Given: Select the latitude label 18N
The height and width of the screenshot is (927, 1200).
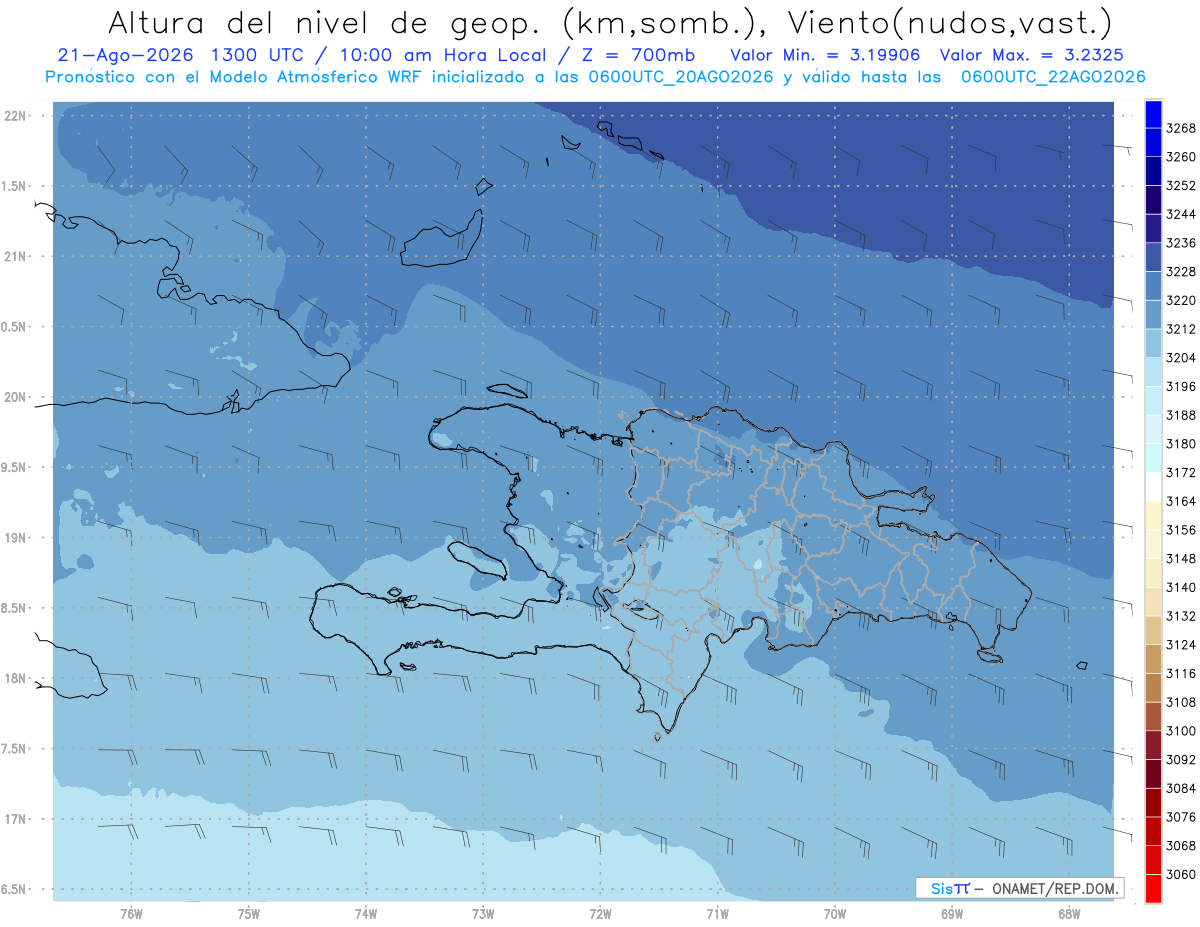Looking at the screenshot, I should click(x=16, y=679).
